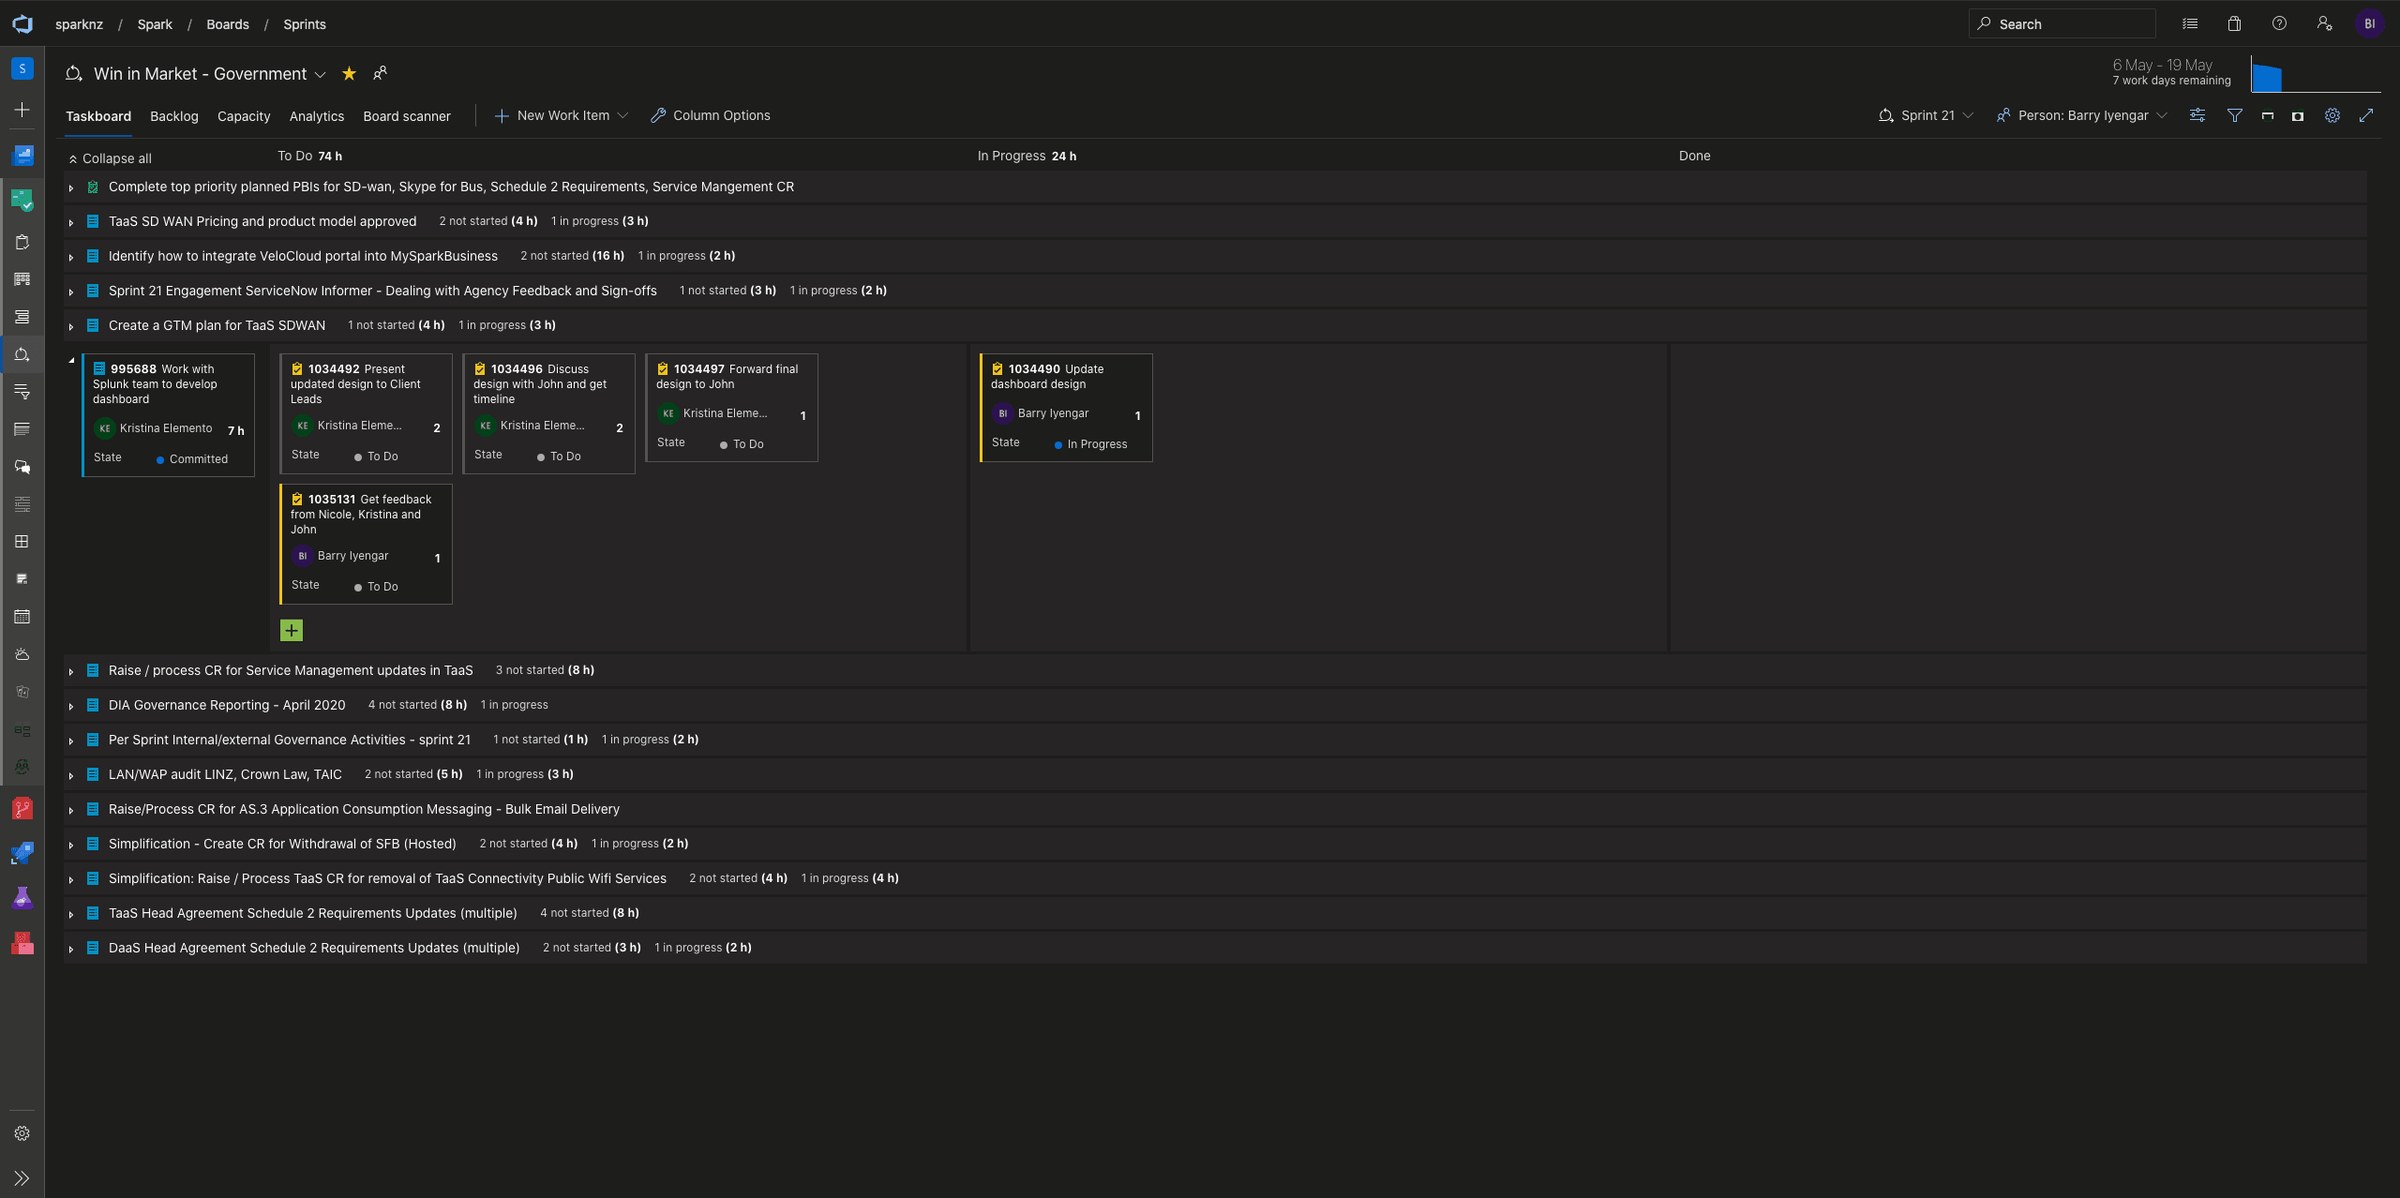Open New Work Item dropdown arrow
Screen dimensions: 2400x1198
[623, 116]
